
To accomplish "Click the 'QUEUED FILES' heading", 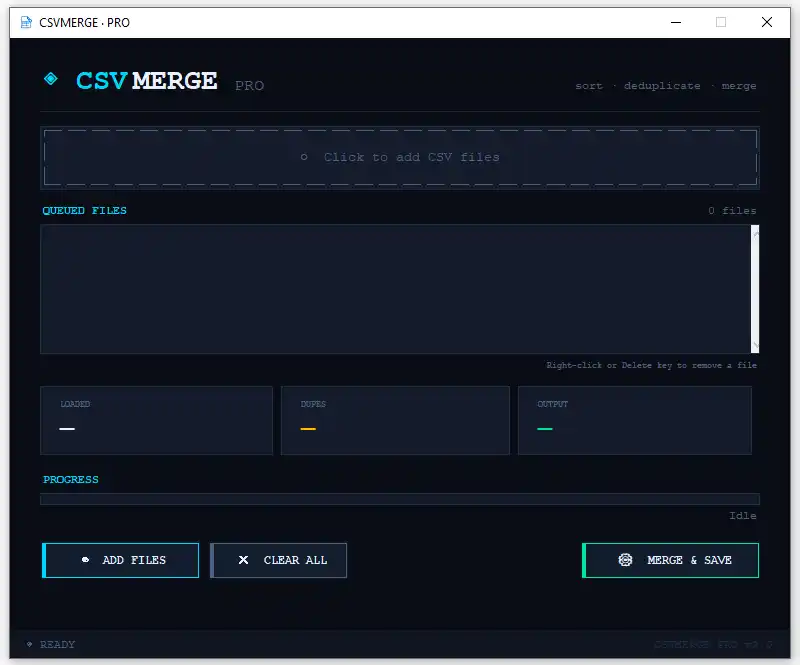I will click(x=85, y=210).
